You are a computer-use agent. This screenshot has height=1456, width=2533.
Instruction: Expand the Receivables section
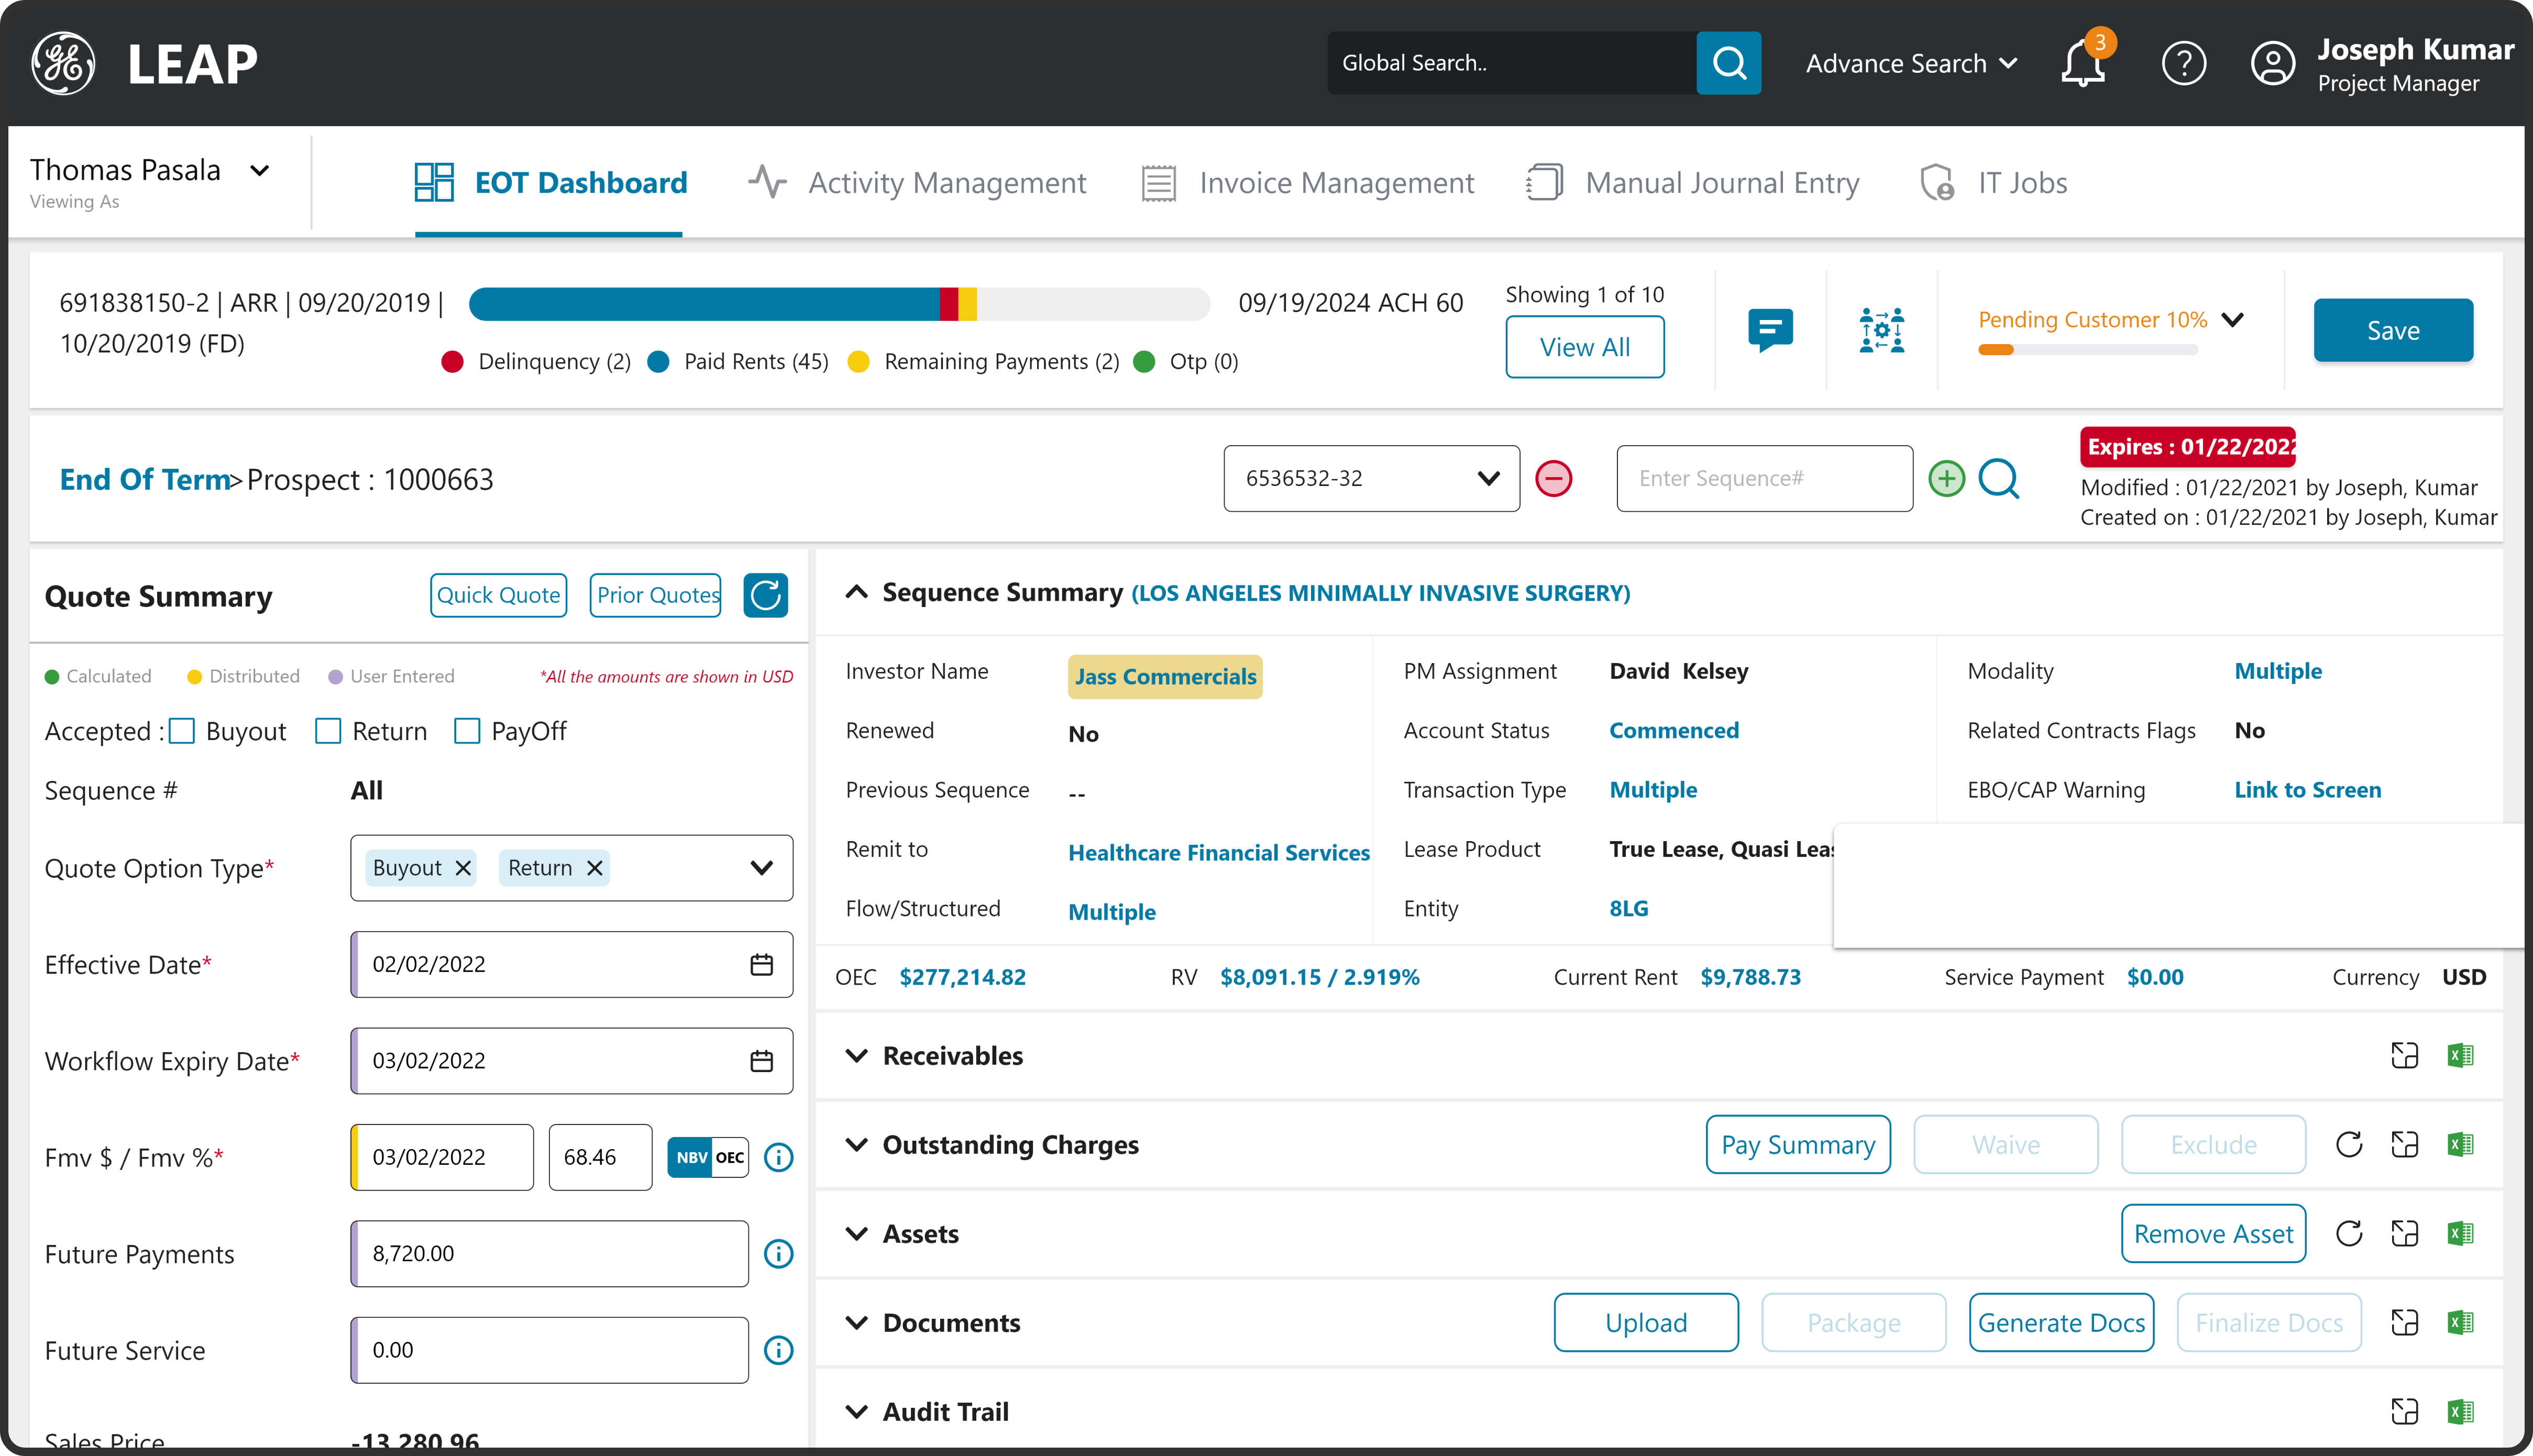pos(856,1055)
